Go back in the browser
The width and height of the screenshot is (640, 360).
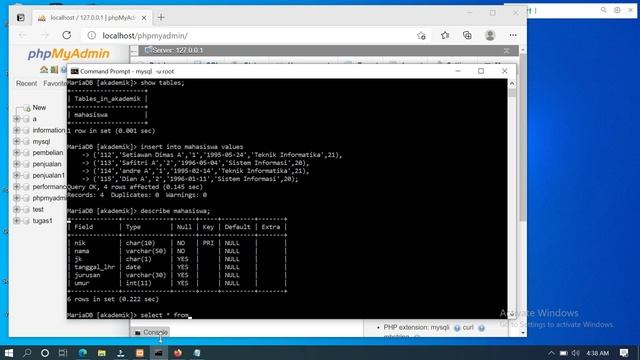(23, 36)
